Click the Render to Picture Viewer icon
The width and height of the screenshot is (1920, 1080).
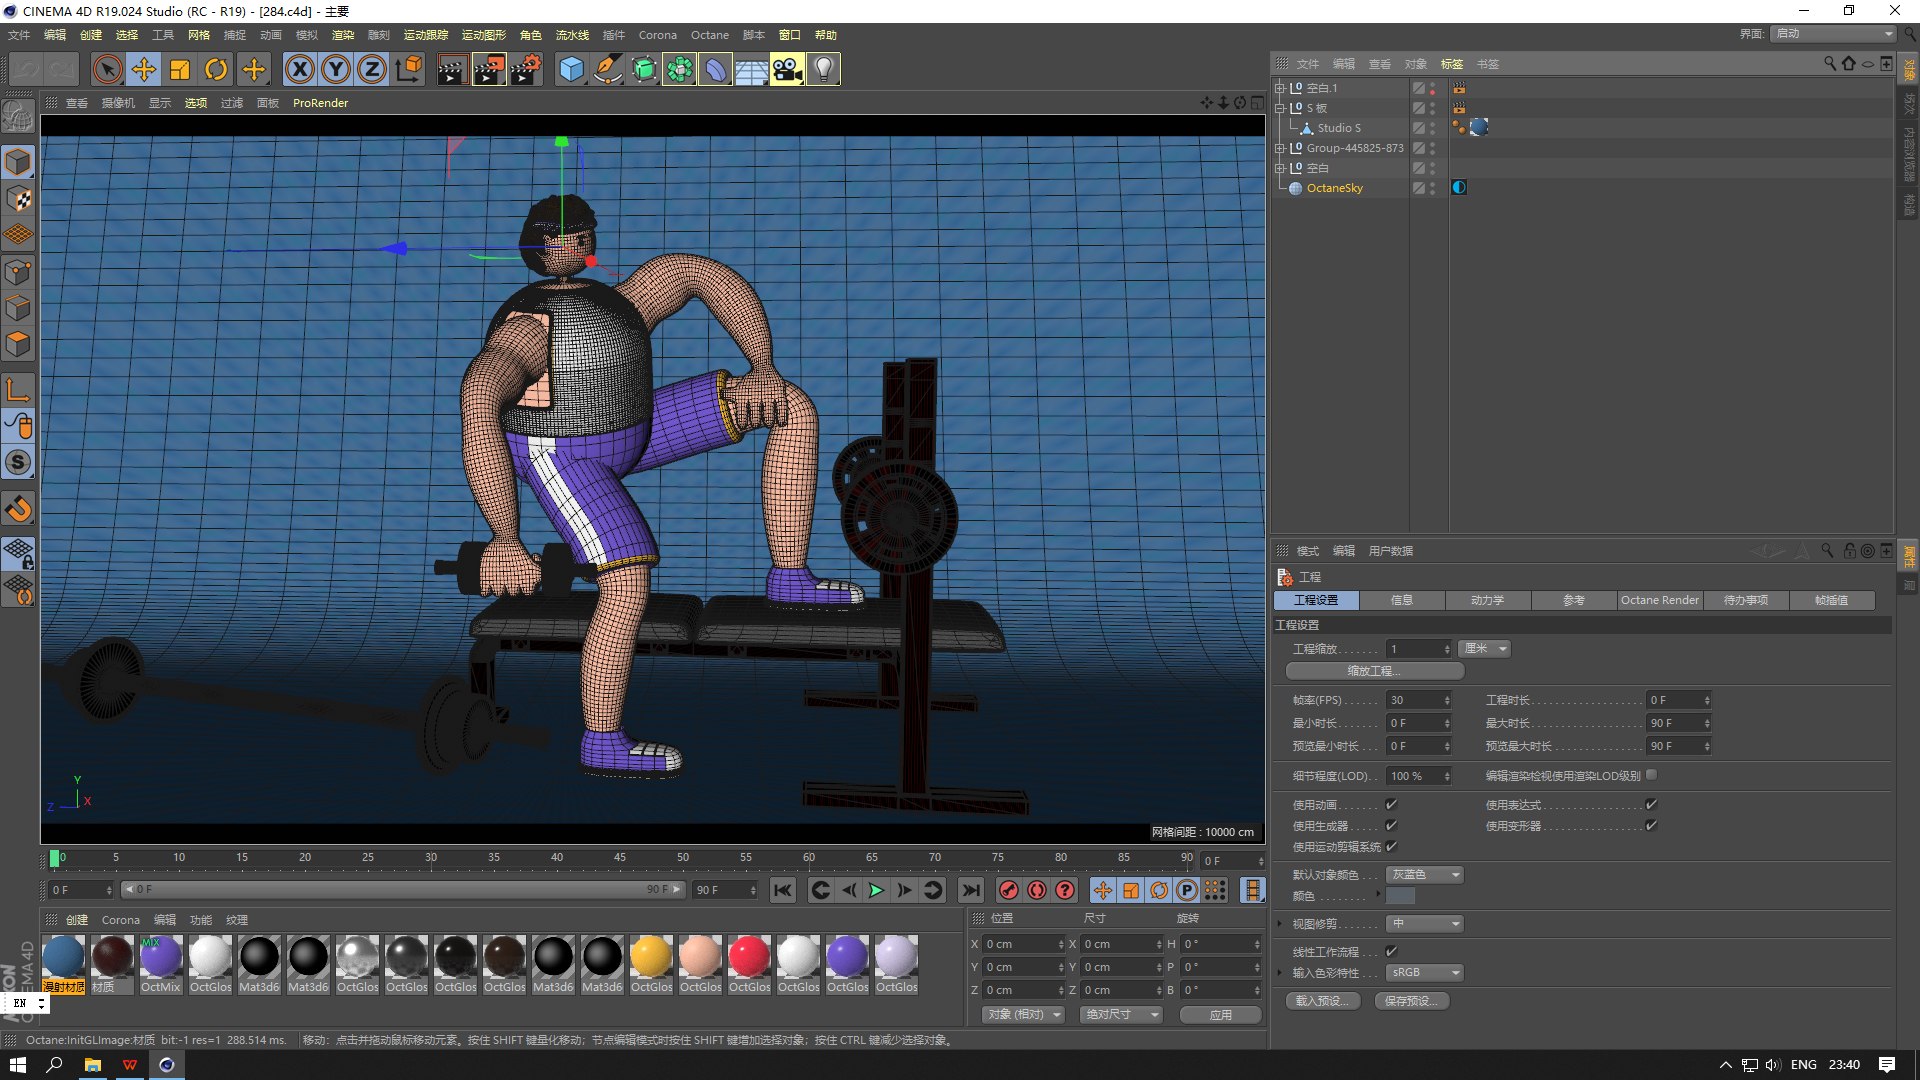point(488,69)
